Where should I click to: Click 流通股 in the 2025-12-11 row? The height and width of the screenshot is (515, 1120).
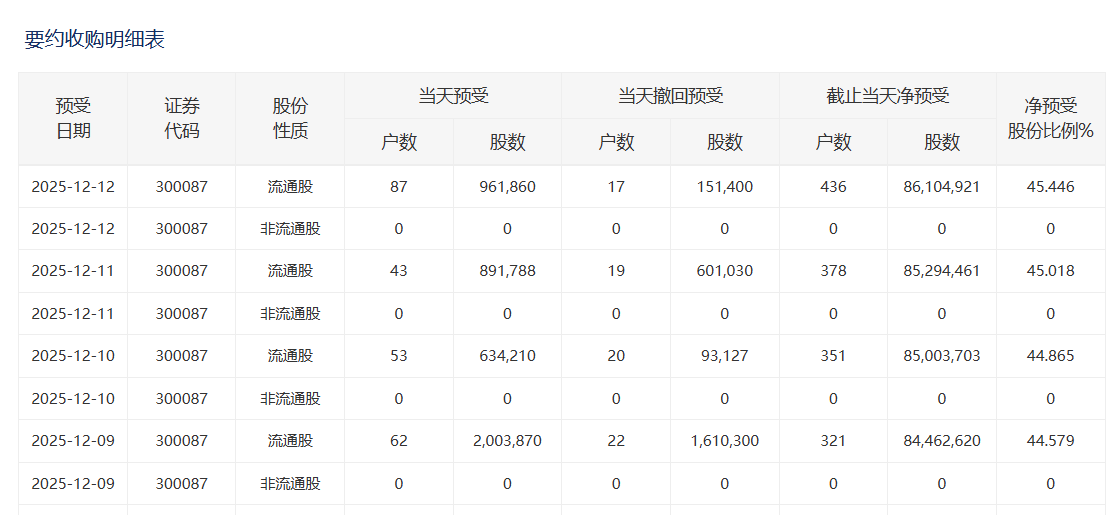(290, 271)
